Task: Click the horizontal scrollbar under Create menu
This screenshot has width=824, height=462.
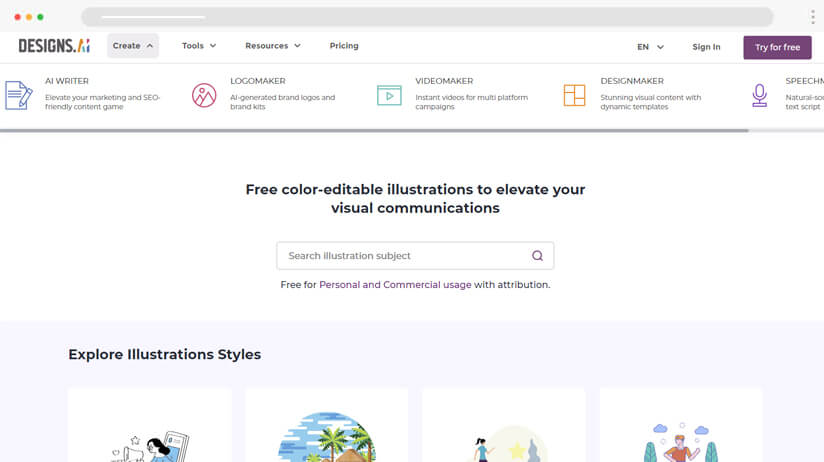Action: click(x=375, y=130)
